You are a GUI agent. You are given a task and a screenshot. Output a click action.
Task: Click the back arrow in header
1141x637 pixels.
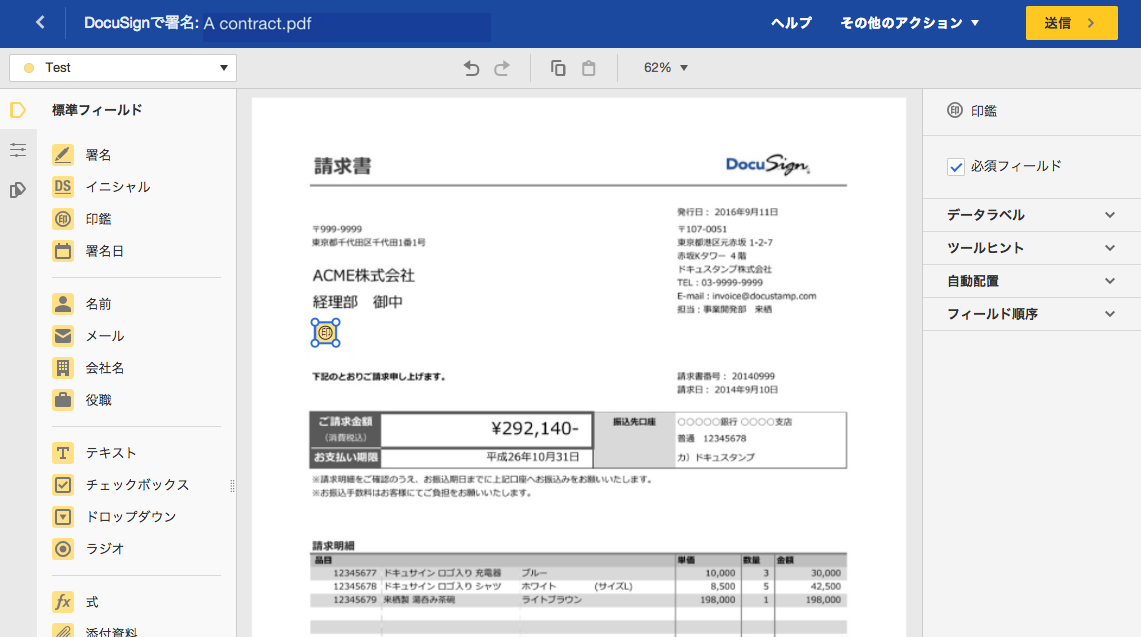40,23
